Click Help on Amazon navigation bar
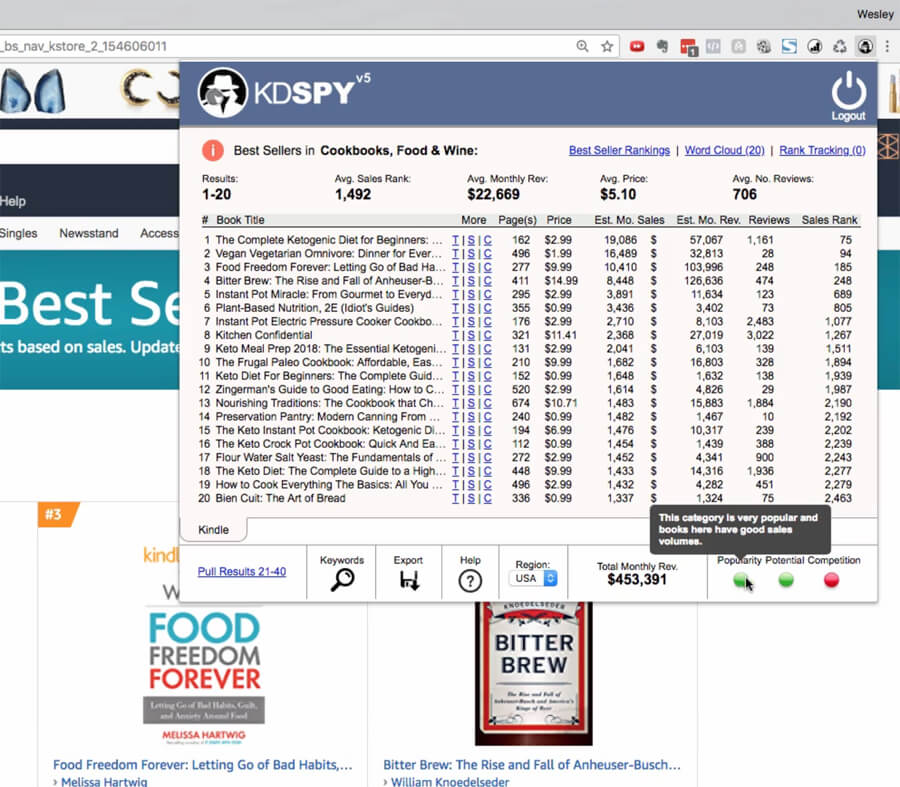 pyautogui.click(x=13, y=201)
